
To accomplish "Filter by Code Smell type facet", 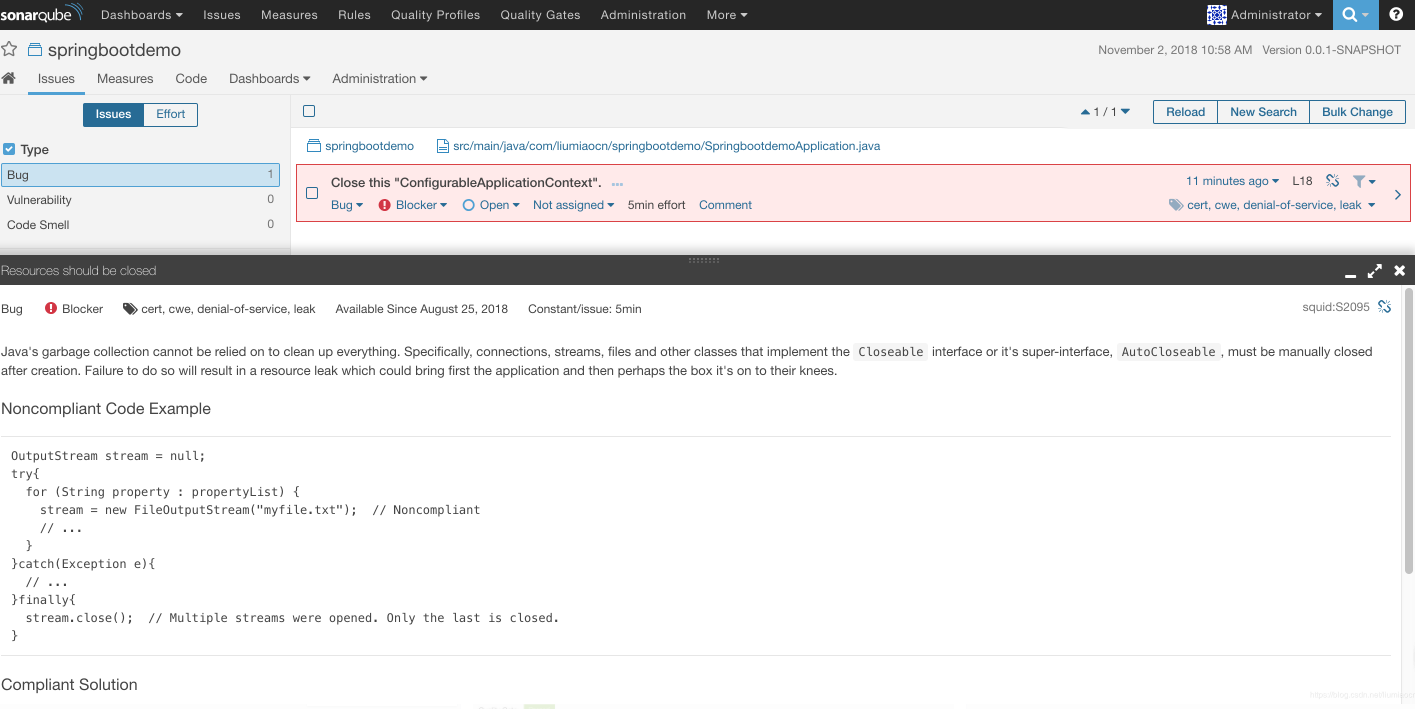I will pyautogui.click(x=141, y=225).
